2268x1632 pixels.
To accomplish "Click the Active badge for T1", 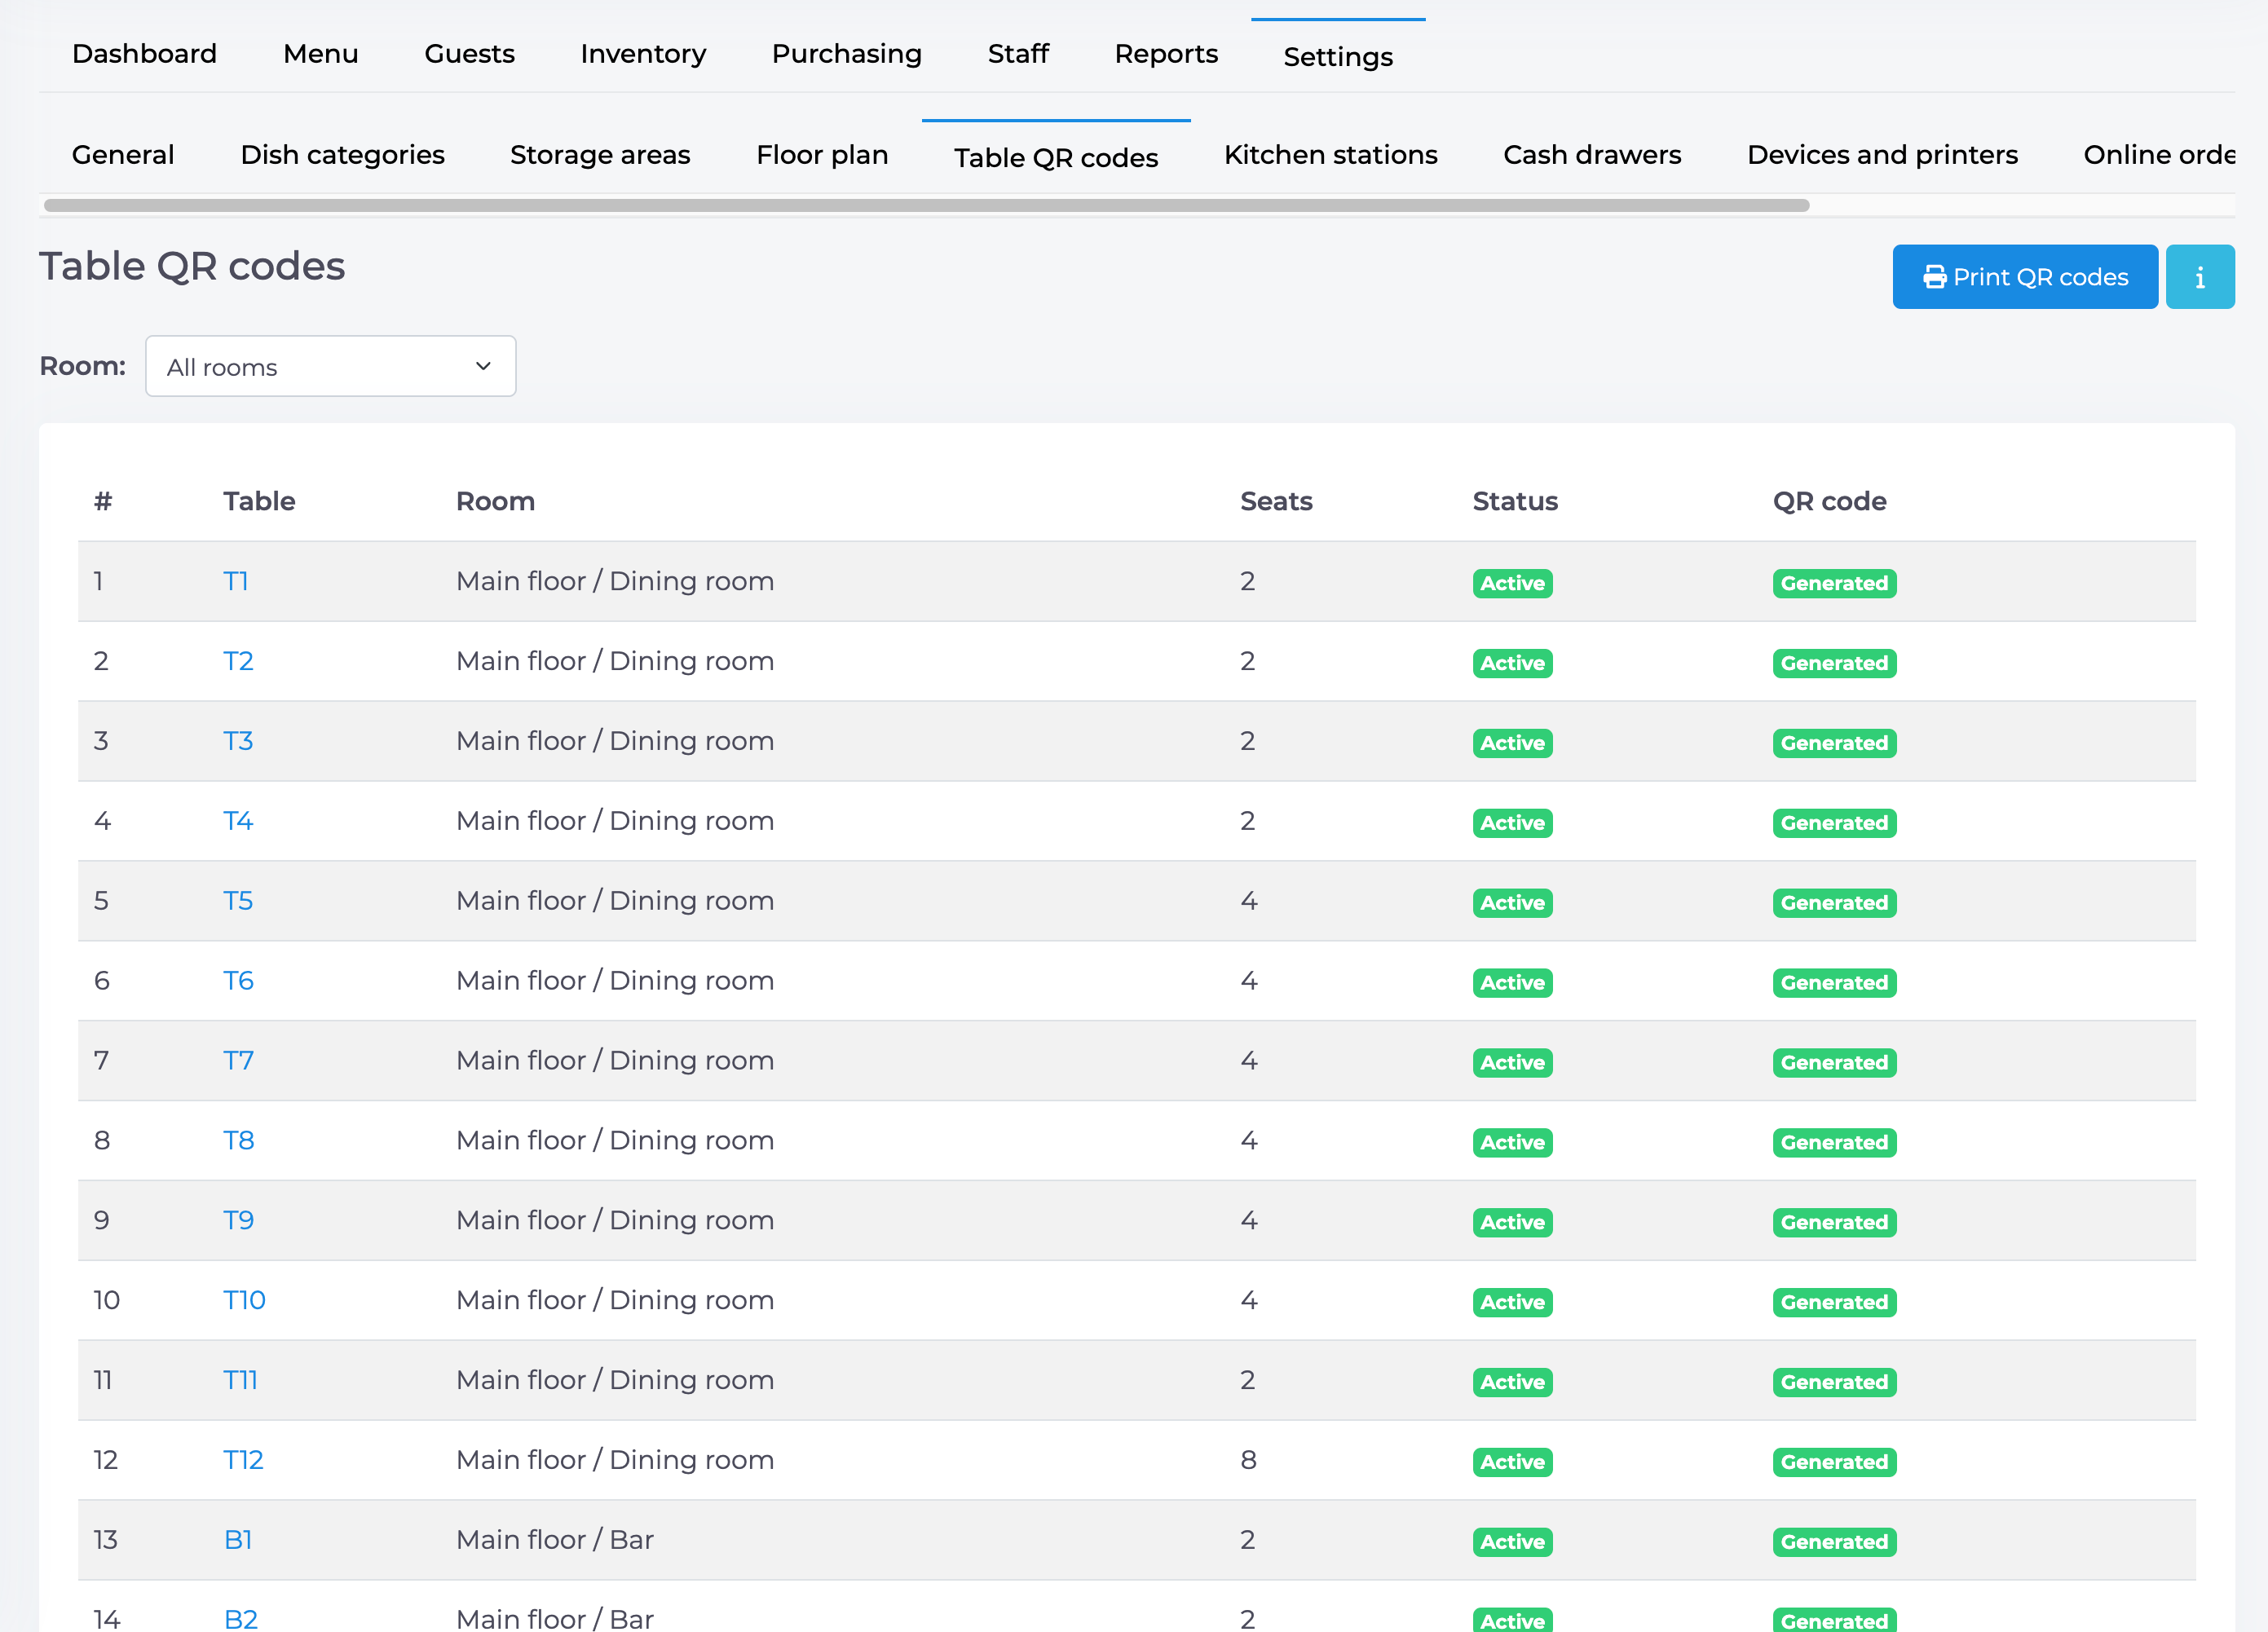I will click(x=1512, y=583).
